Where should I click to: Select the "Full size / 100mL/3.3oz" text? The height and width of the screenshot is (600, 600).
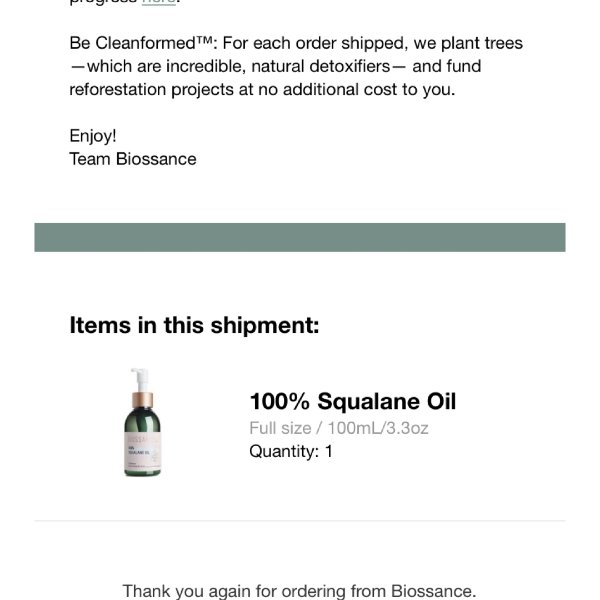point(339,428)
